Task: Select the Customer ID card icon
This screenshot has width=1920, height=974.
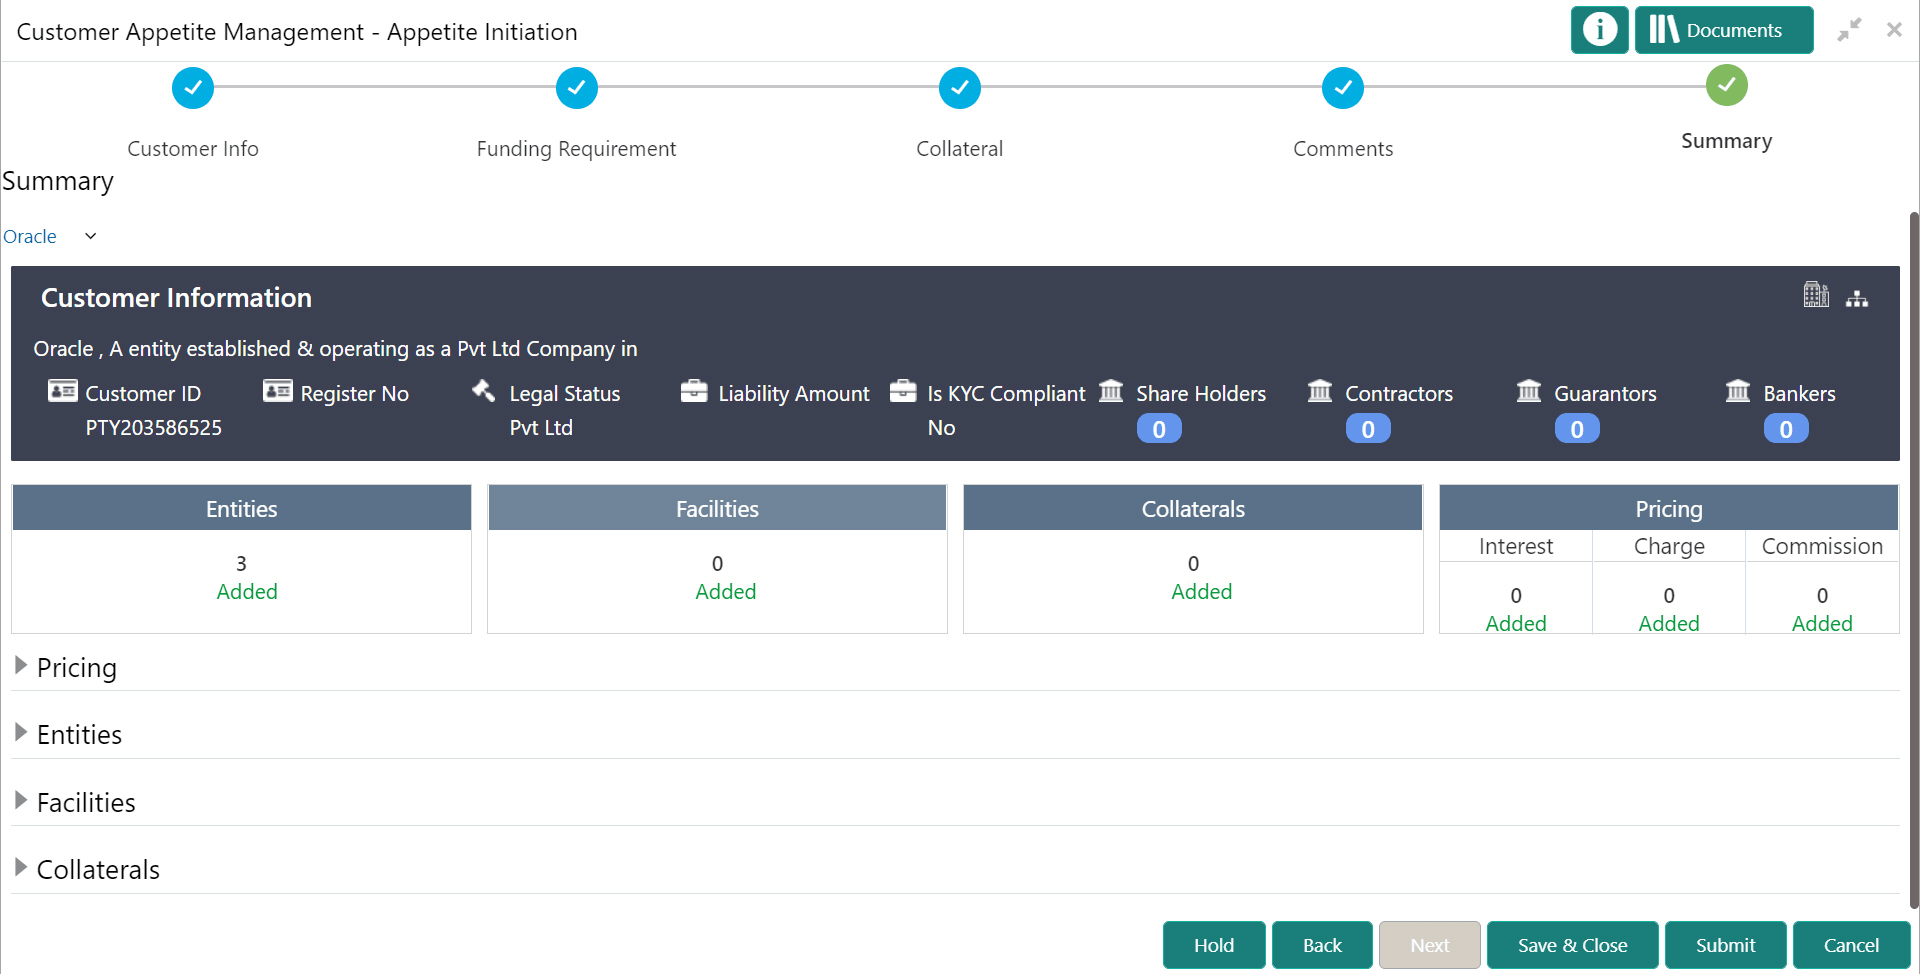Action: coord(62,391)
